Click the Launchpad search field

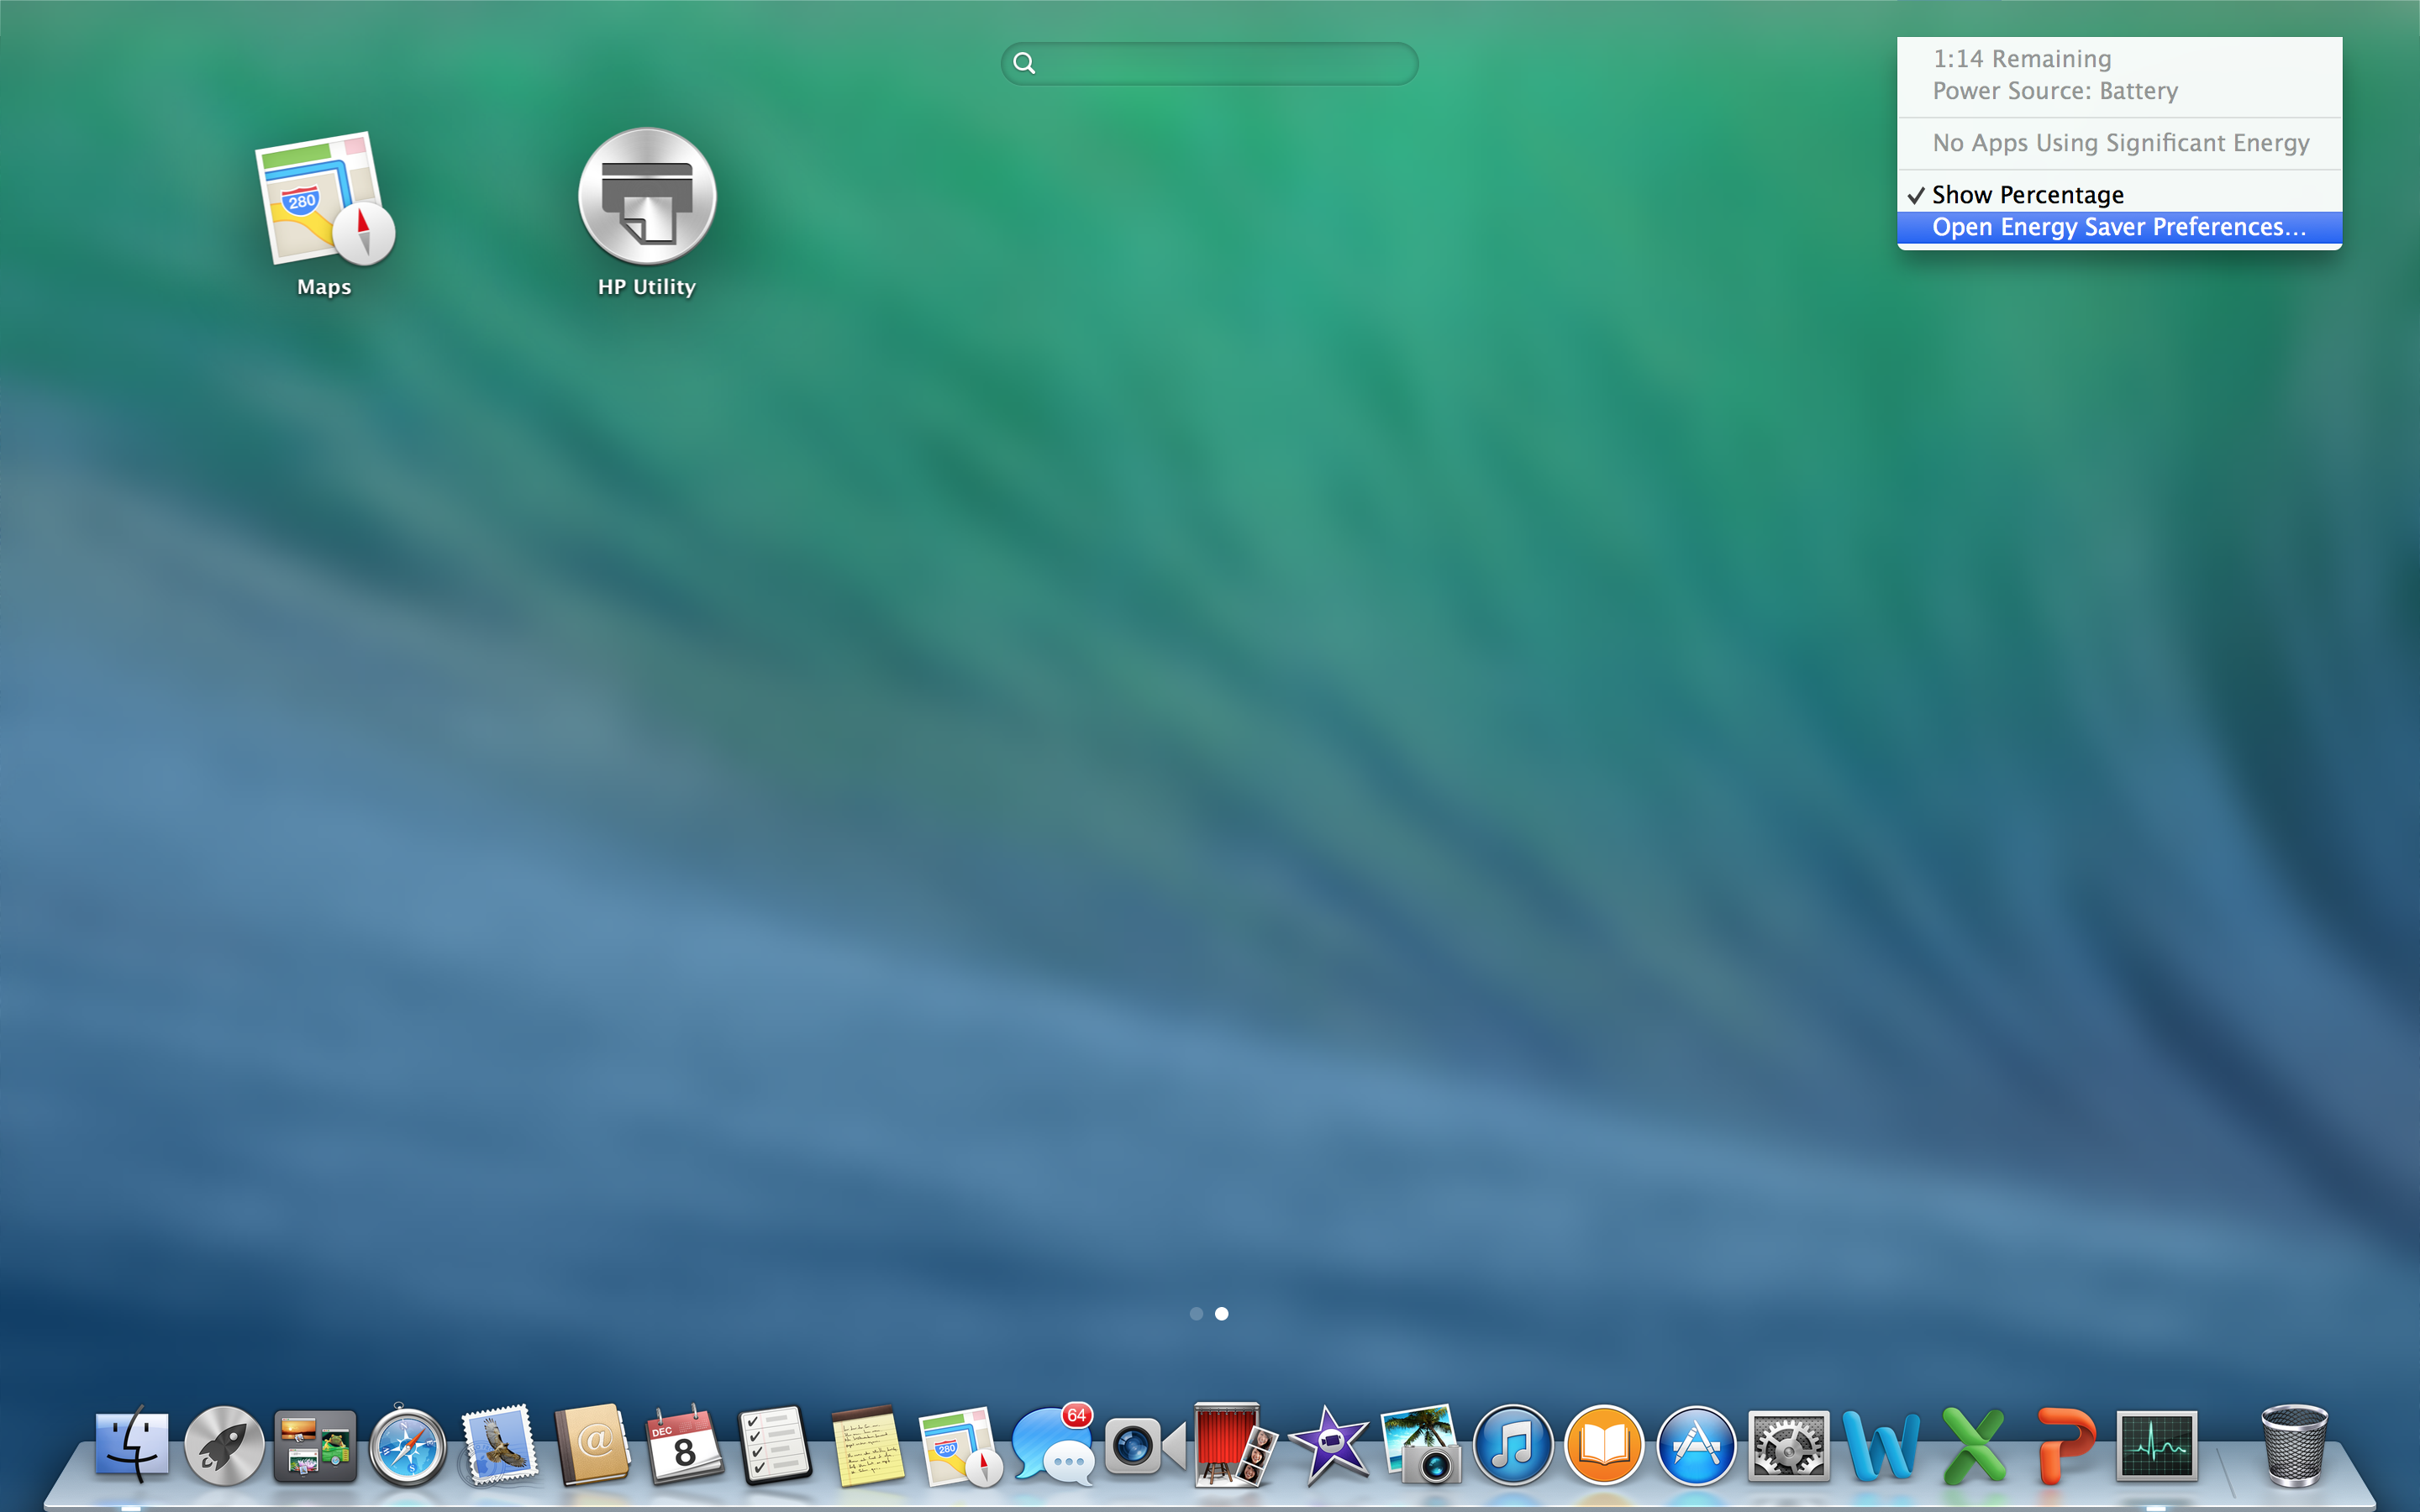[x=1210, y=63]
